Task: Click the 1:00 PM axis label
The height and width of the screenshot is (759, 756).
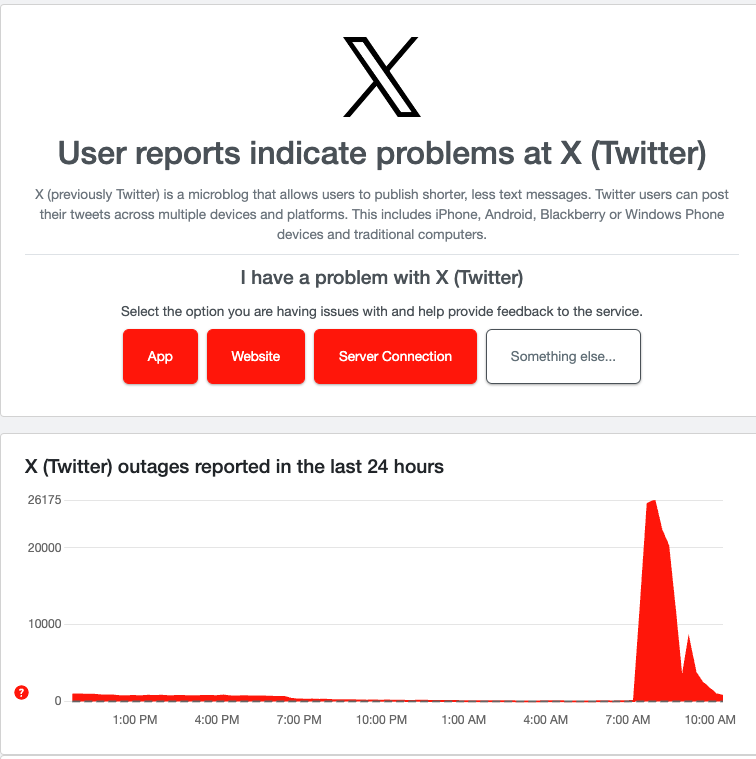Action: [135, 720]
